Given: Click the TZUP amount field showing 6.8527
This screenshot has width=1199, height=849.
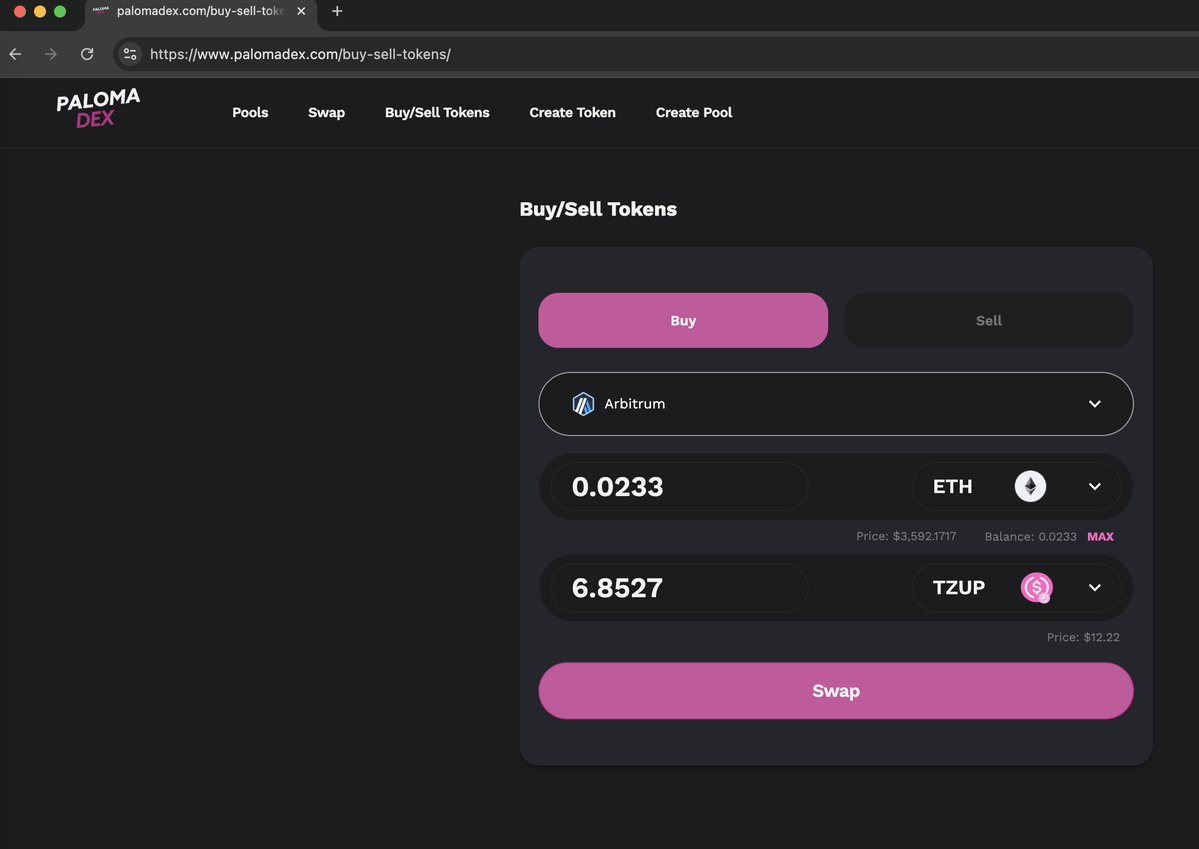Looking at the screenshot, I should [x=679, y=587].
